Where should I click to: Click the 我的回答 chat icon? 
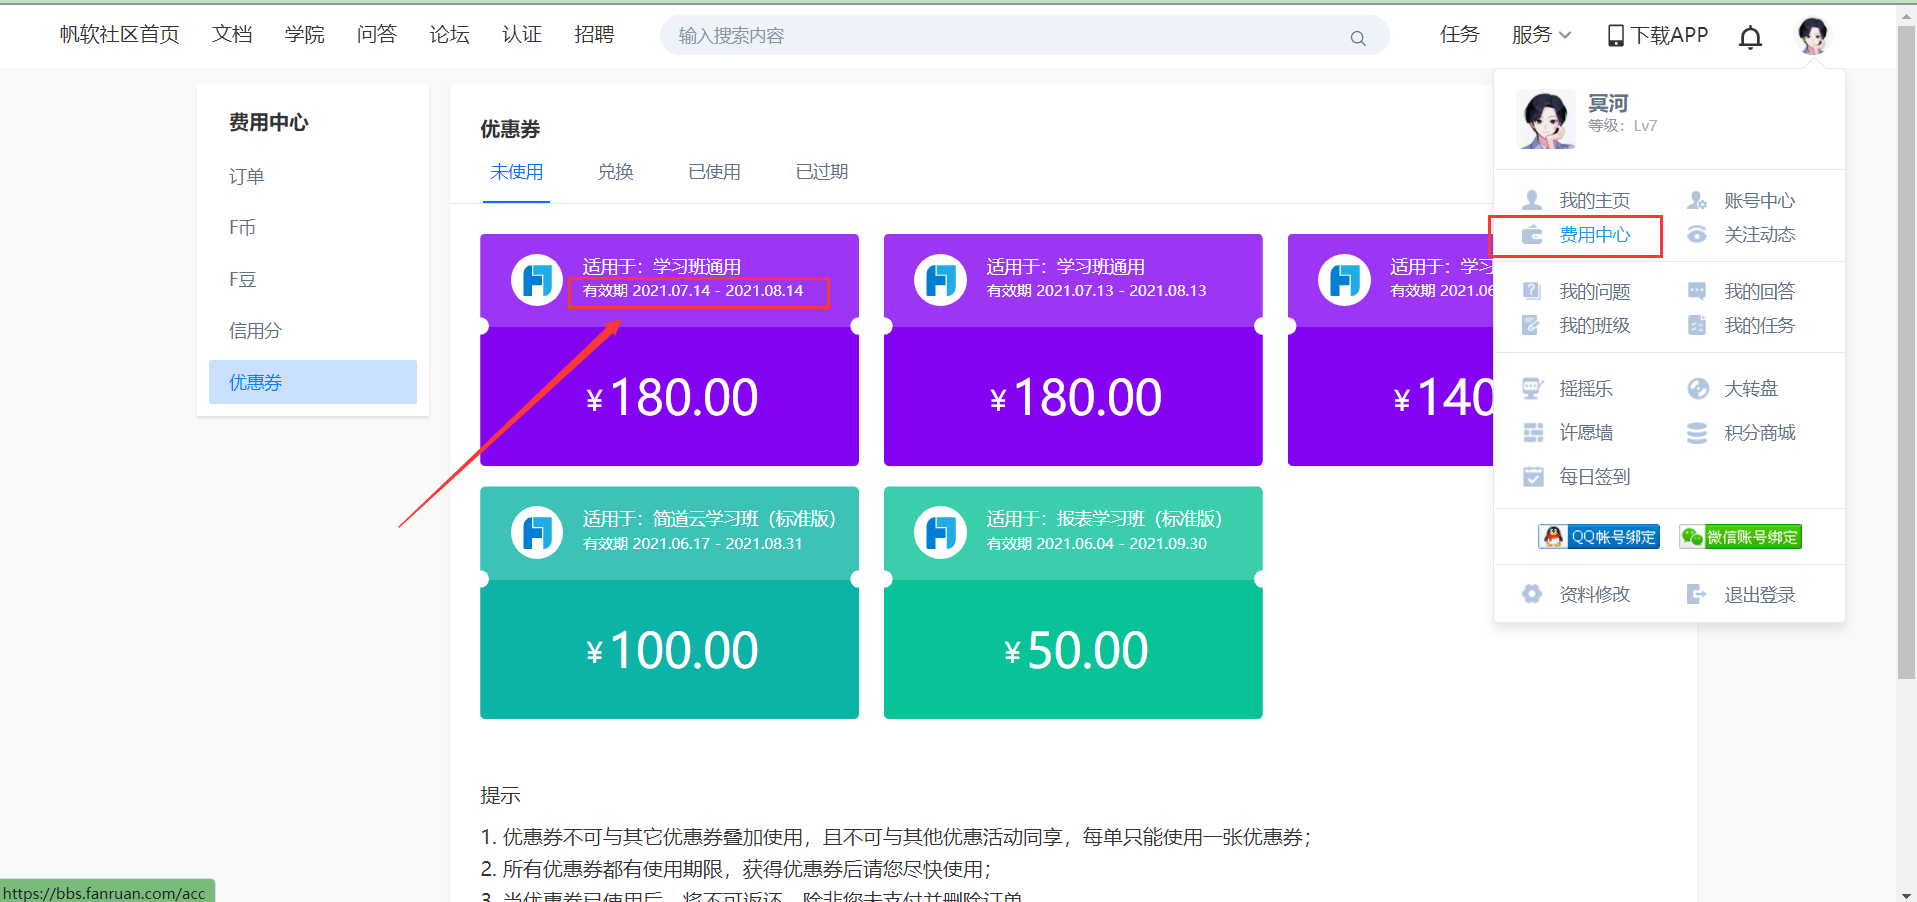coord(1697,291)
